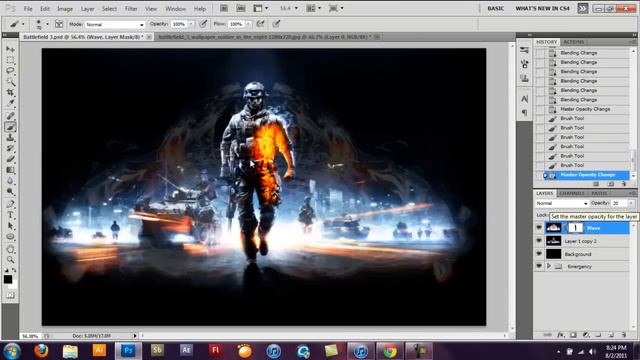
Task: Toggle the Brushes panel button in options bar
Action: tap(59, 24)
